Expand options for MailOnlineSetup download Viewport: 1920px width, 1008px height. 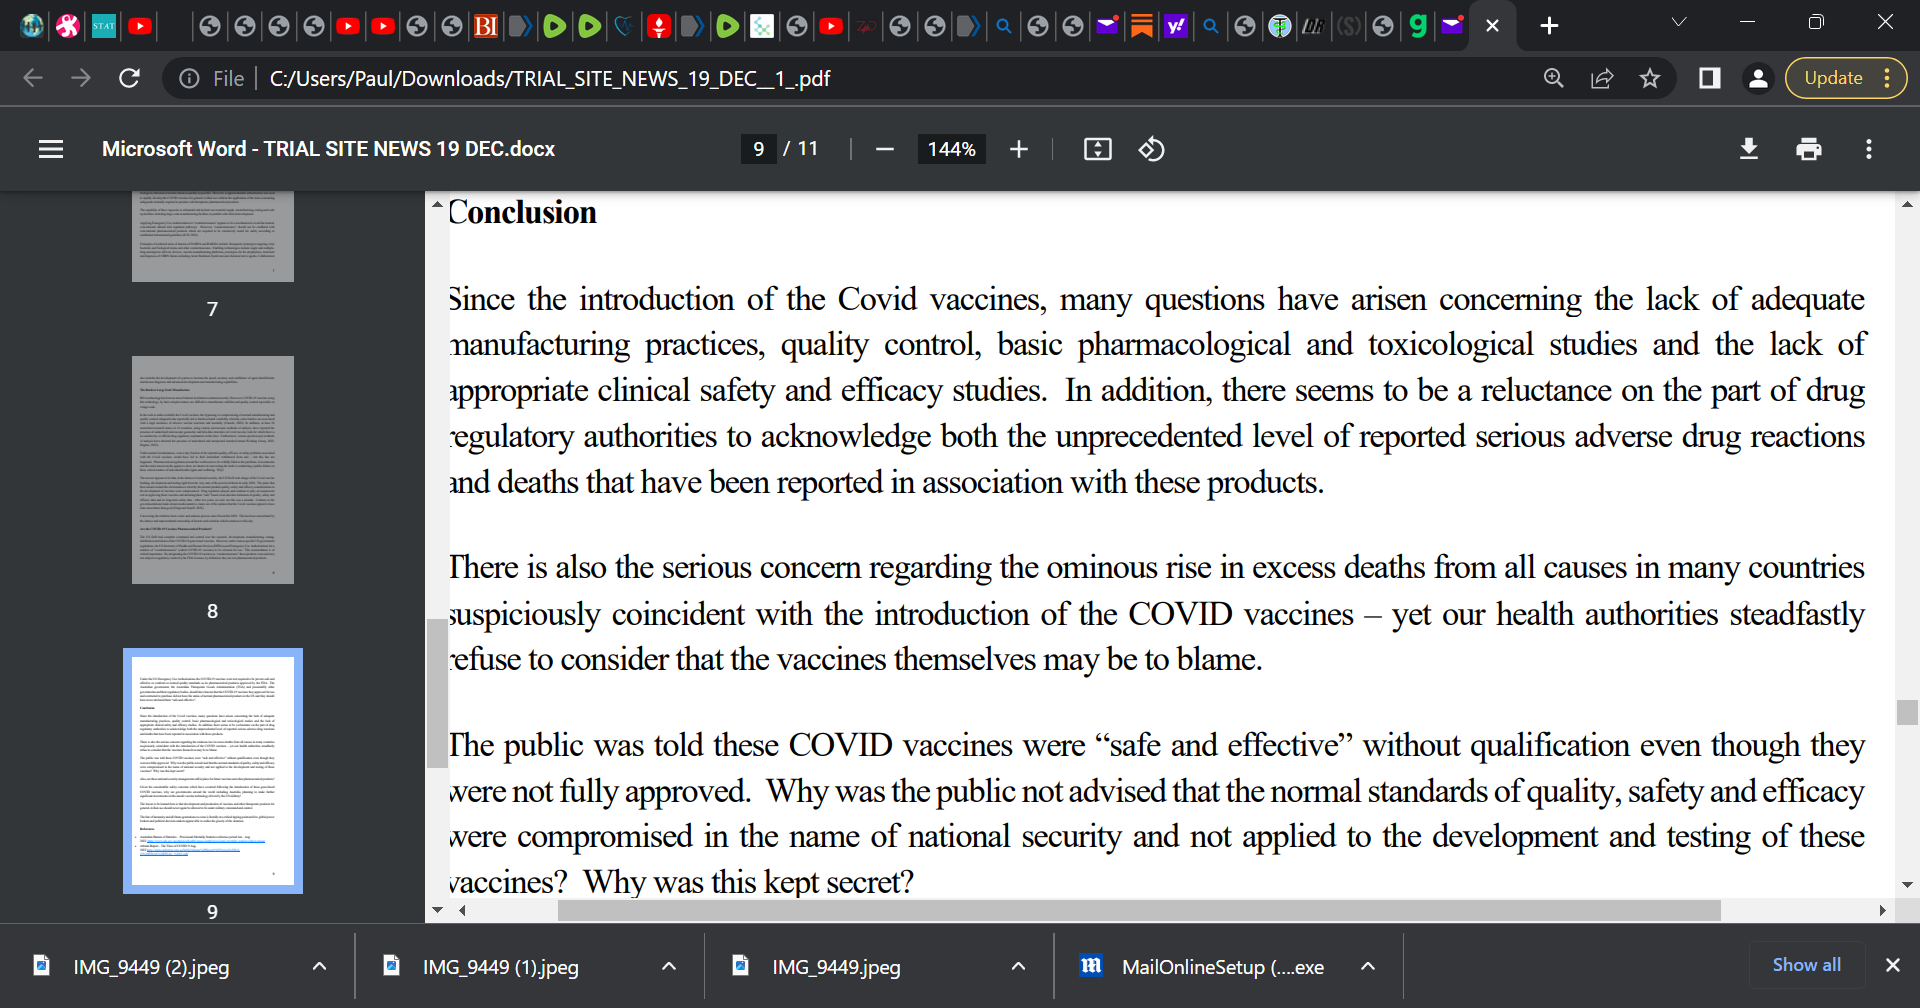[x=1368, y=966]
